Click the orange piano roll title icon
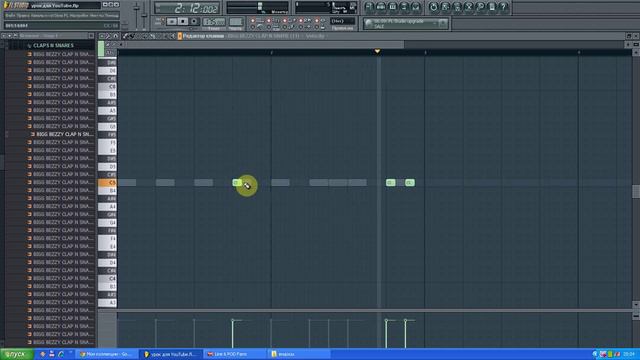640x360 pixels. tap(180, 36)
